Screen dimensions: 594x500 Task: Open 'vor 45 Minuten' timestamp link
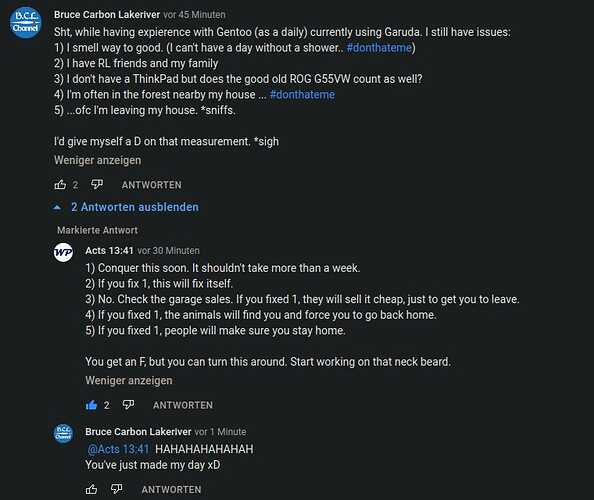(194, 15)
